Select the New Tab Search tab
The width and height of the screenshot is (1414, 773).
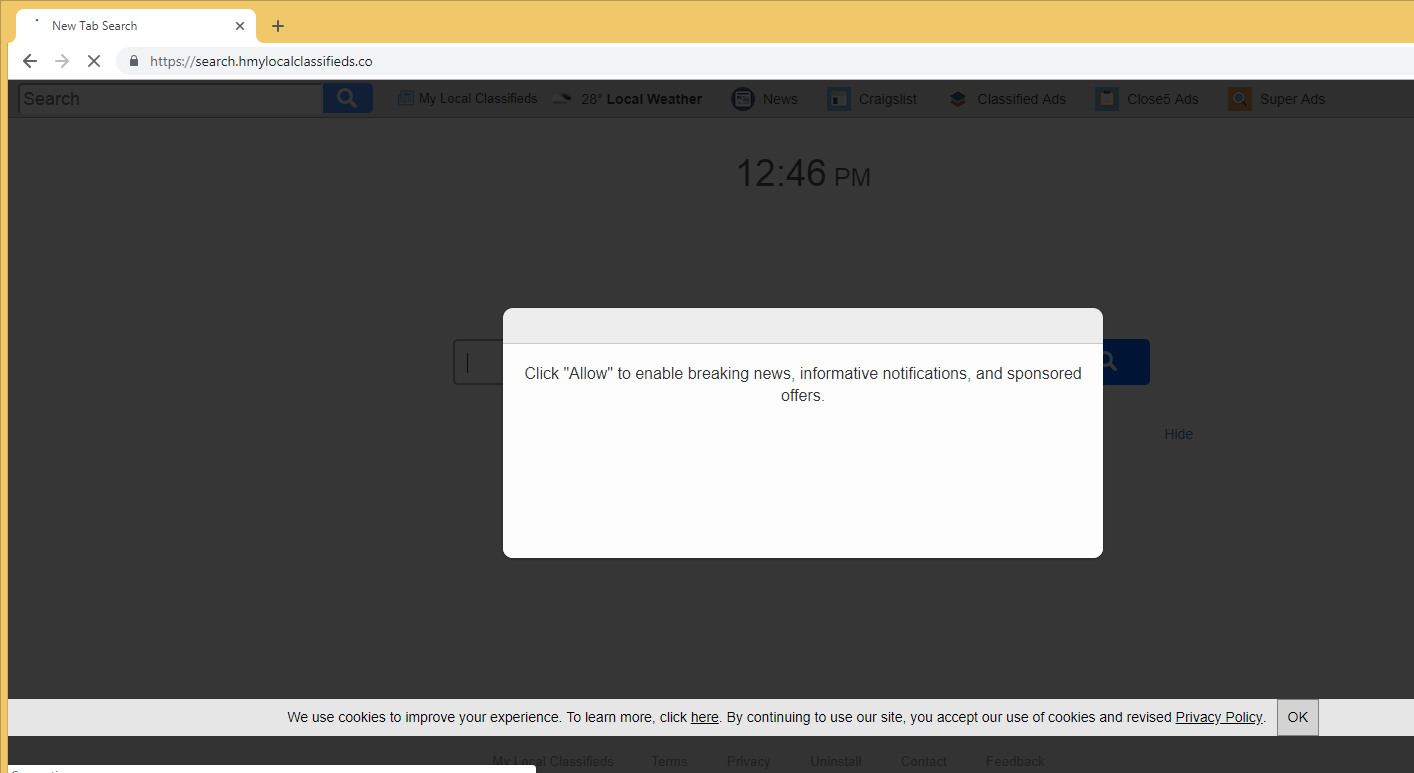pyautogui.click(x=136, y=26)
